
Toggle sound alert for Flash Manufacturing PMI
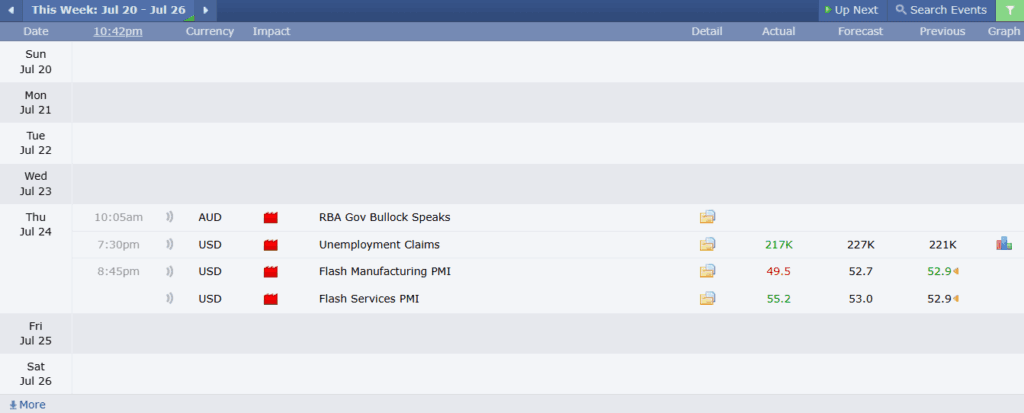click(170, 271)
